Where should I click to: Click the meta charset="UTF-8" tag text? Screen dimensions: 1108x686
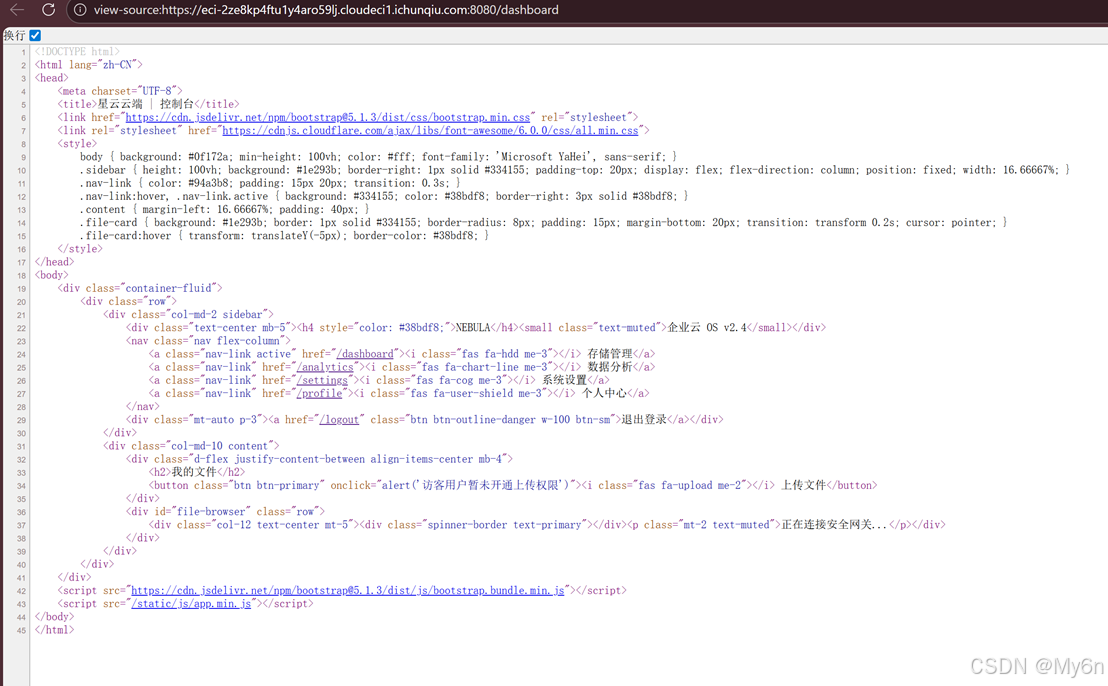(120, 91)
